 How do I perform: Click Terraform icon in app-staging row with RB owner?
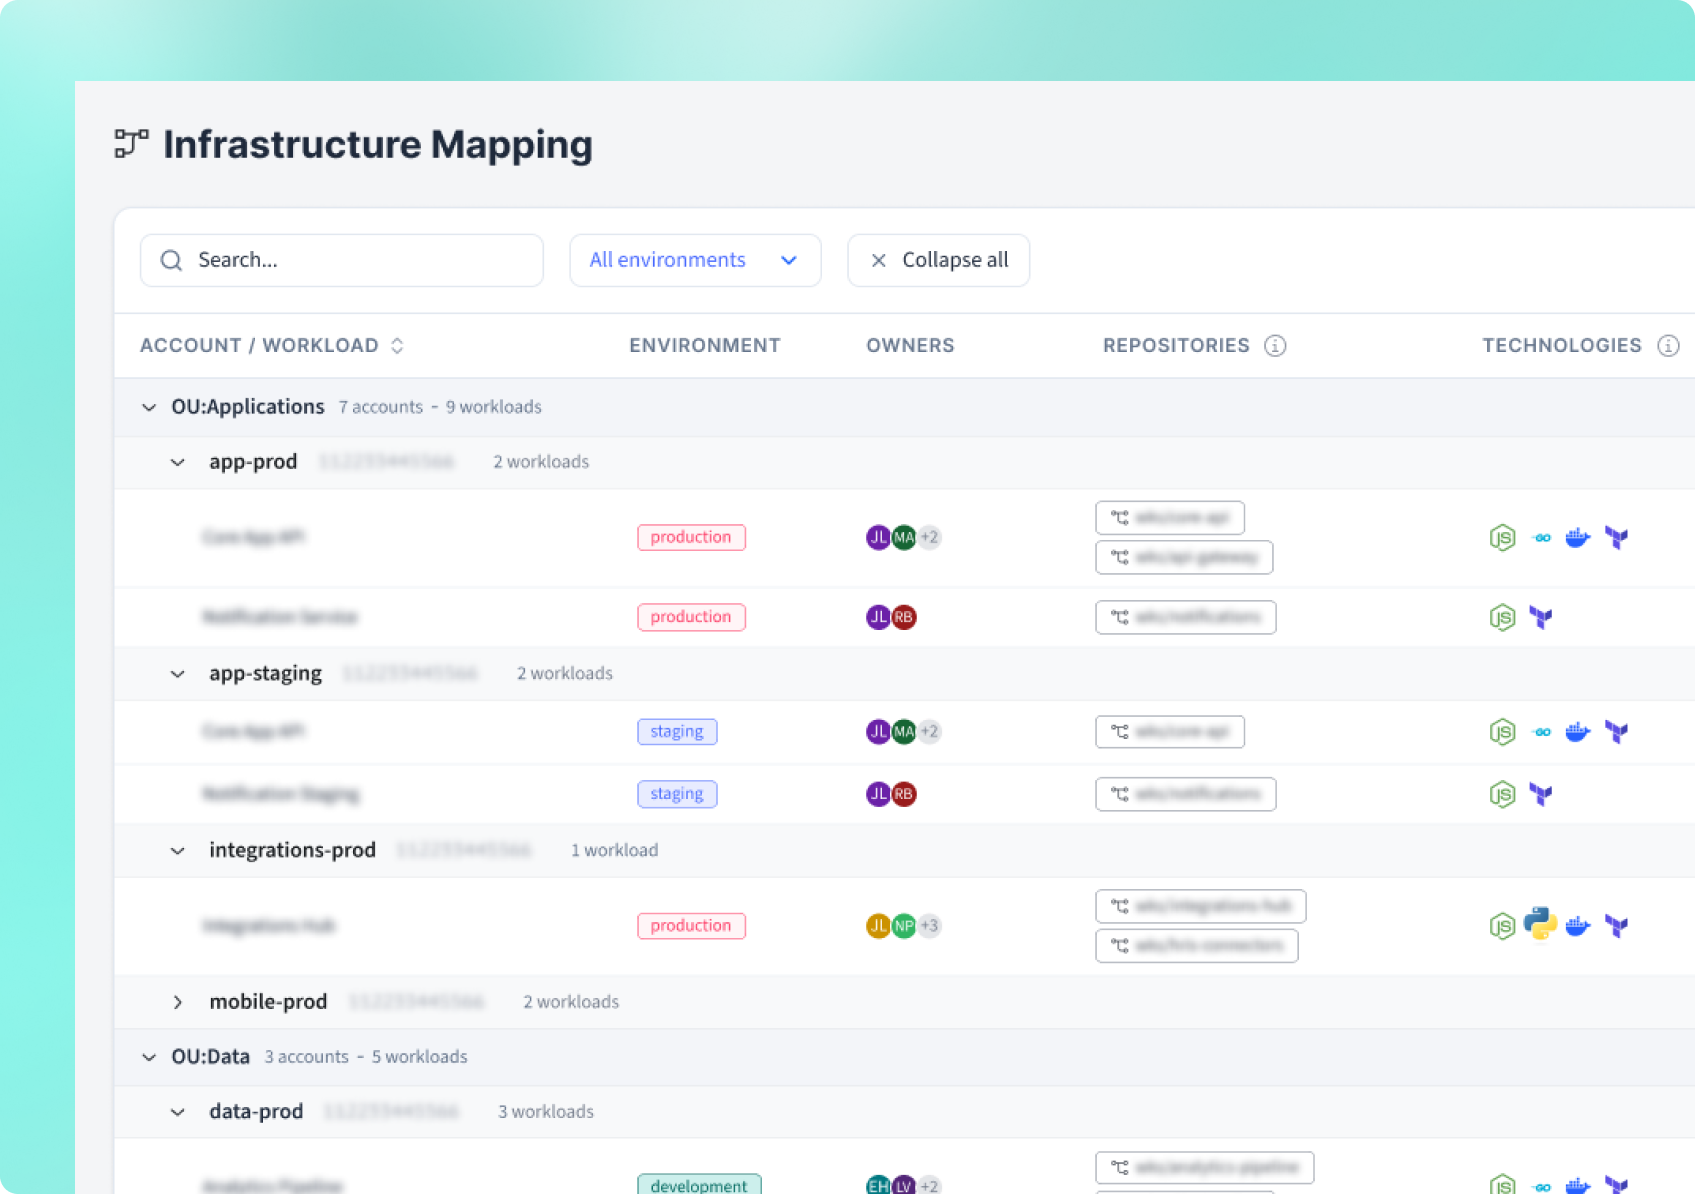tap(1541, 795)
